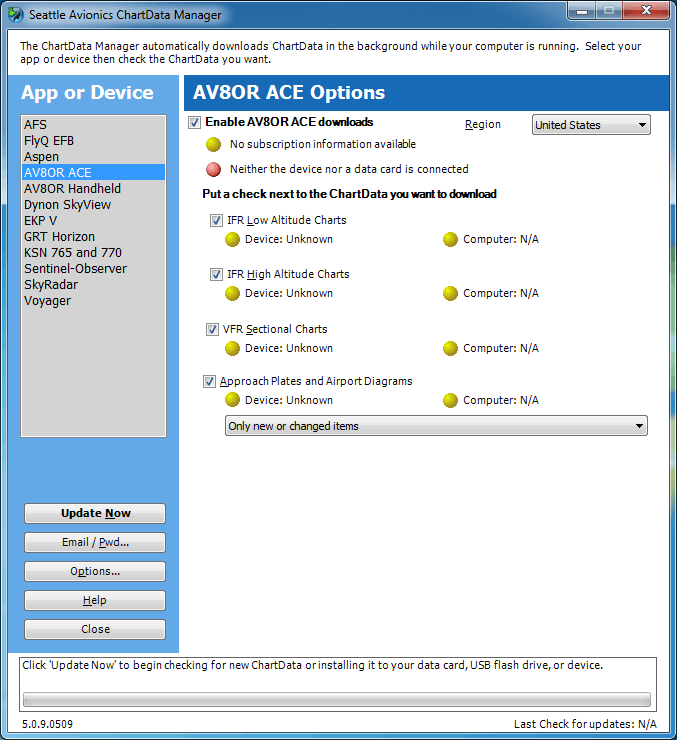Viewport: 677px width, 740px height.
Task: Click 'Computer: N/A' under VFR Sectional Charts
Action: [501, 348]
